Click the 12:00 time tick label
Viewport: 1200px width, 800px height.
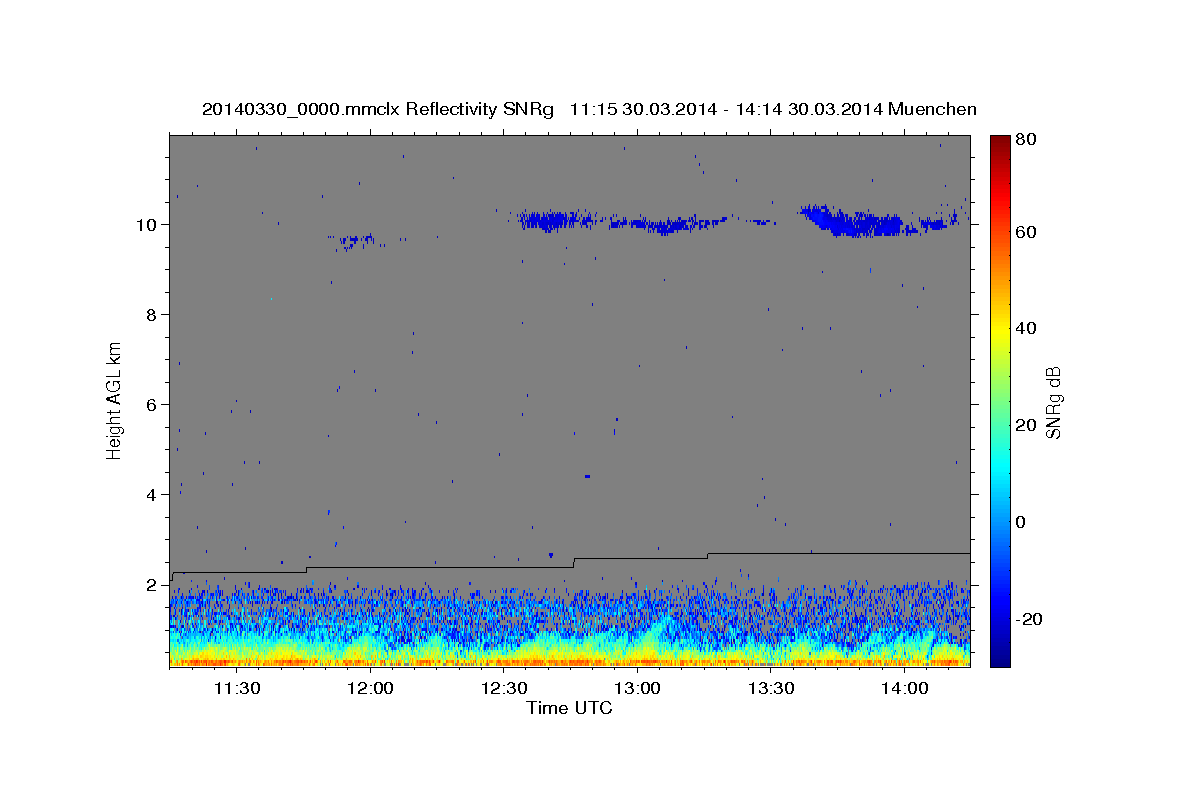pyautogui.click(x=370, y=688)
